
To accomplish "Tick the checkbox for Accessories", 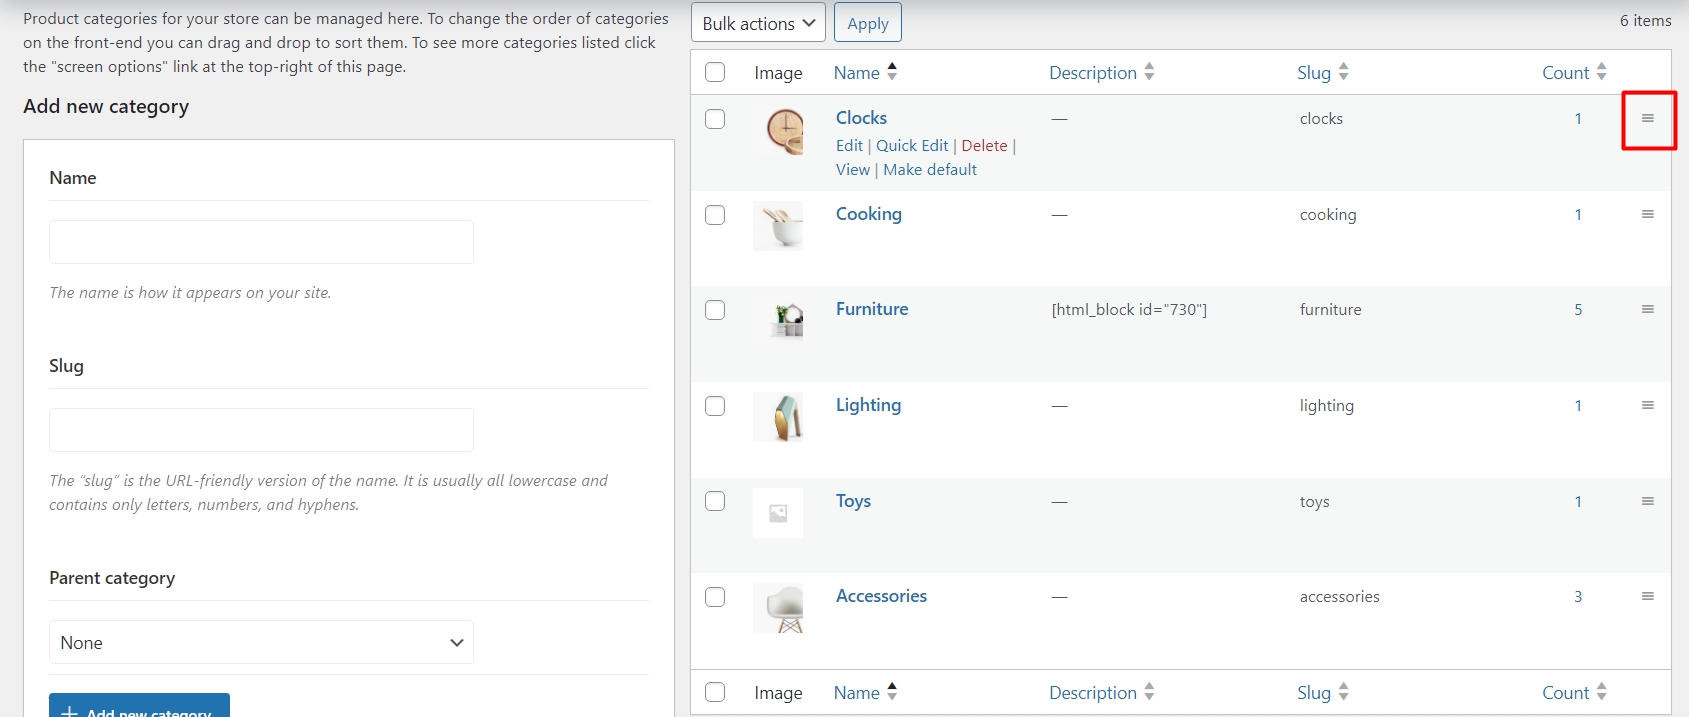I will (x=715, y=597).
